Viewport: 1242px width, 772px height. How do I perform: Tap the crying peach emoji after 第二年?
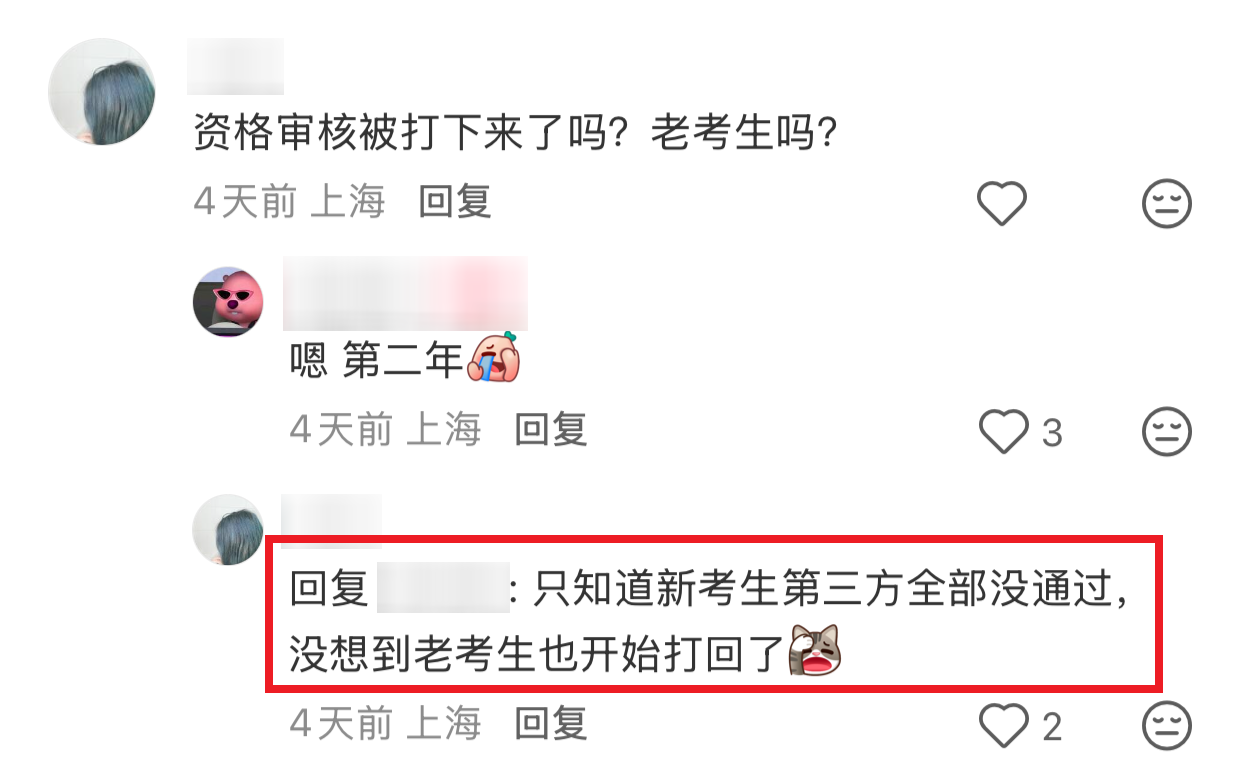[494, 359]
